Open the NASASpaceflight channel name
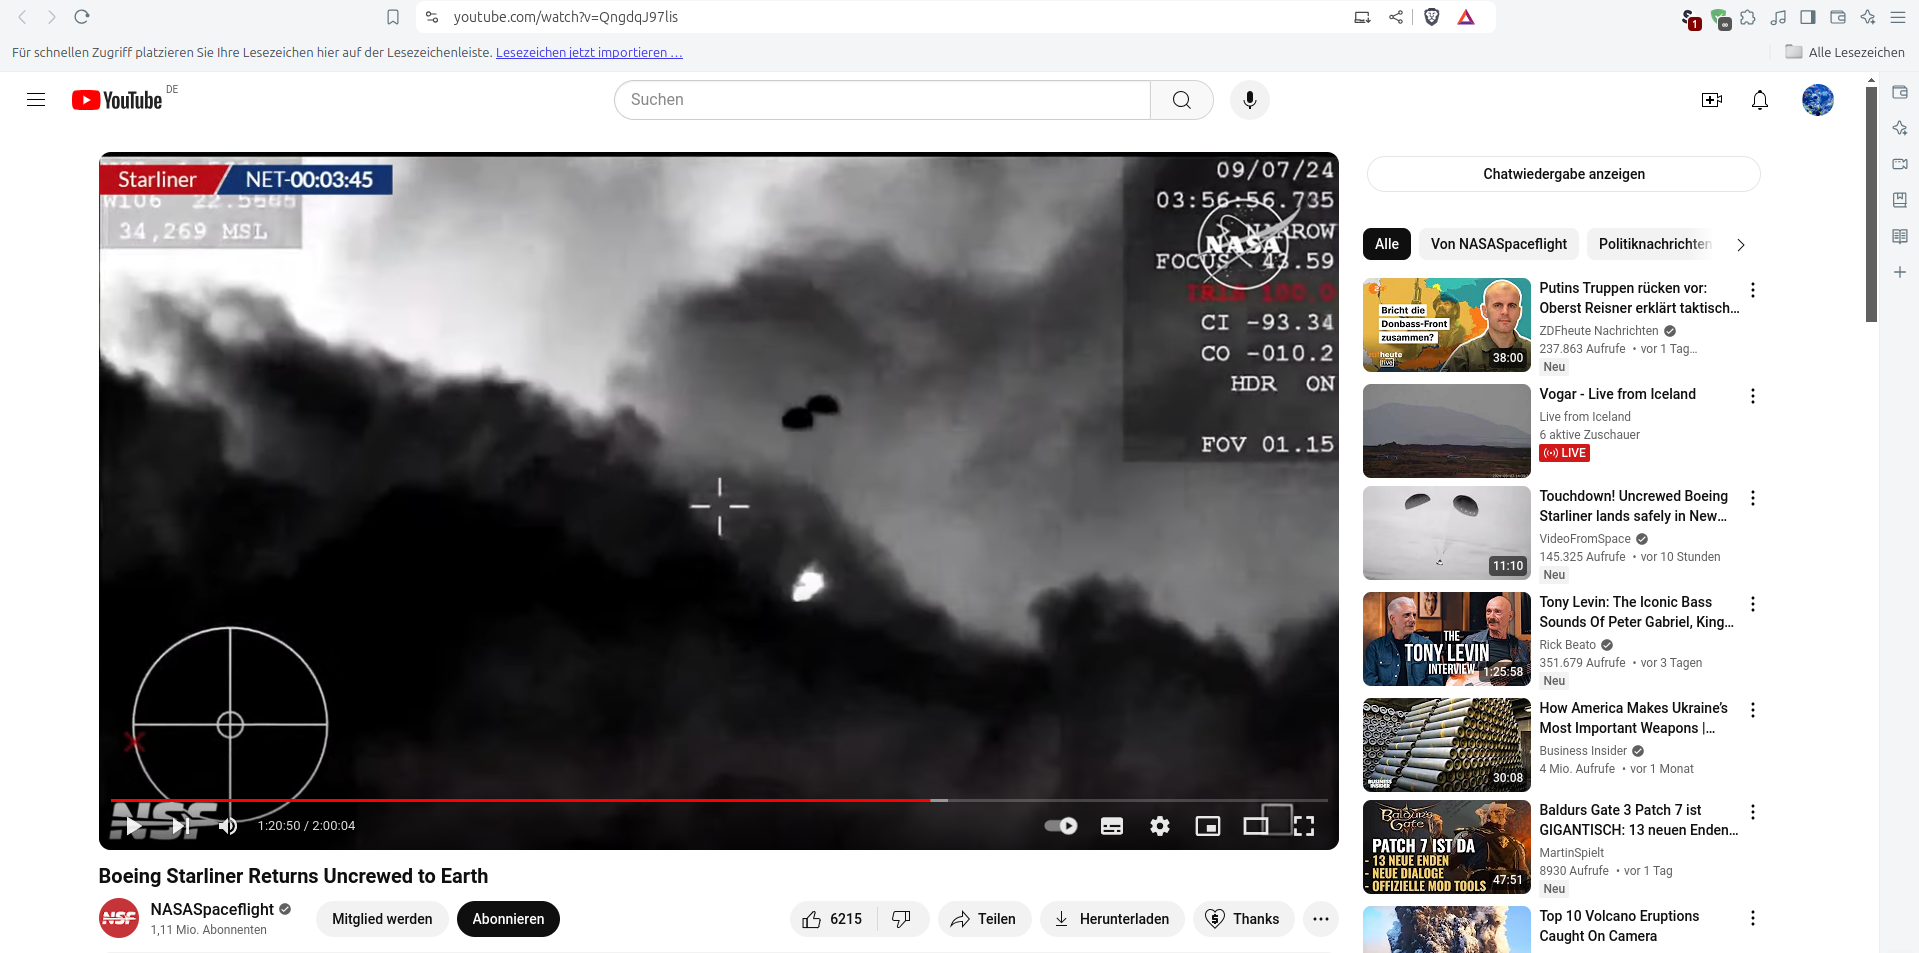Viewport: 1919px width, 953px height. (212, 909)
